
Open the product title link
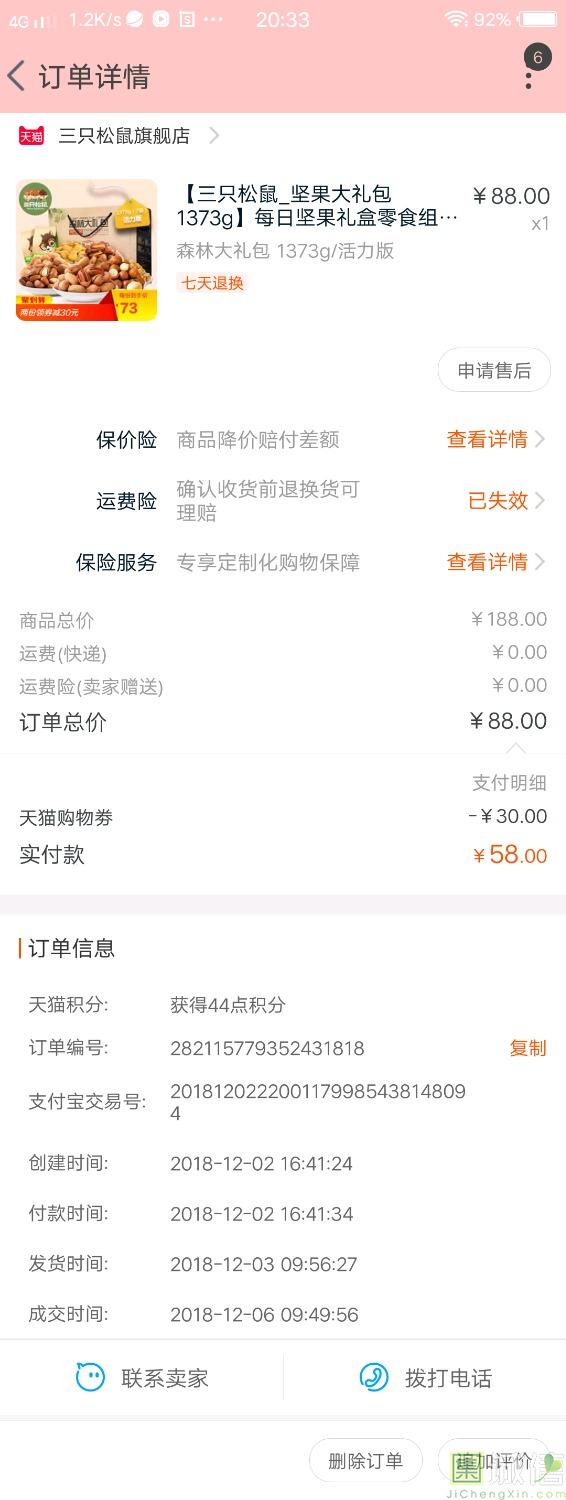click(317, 206)
